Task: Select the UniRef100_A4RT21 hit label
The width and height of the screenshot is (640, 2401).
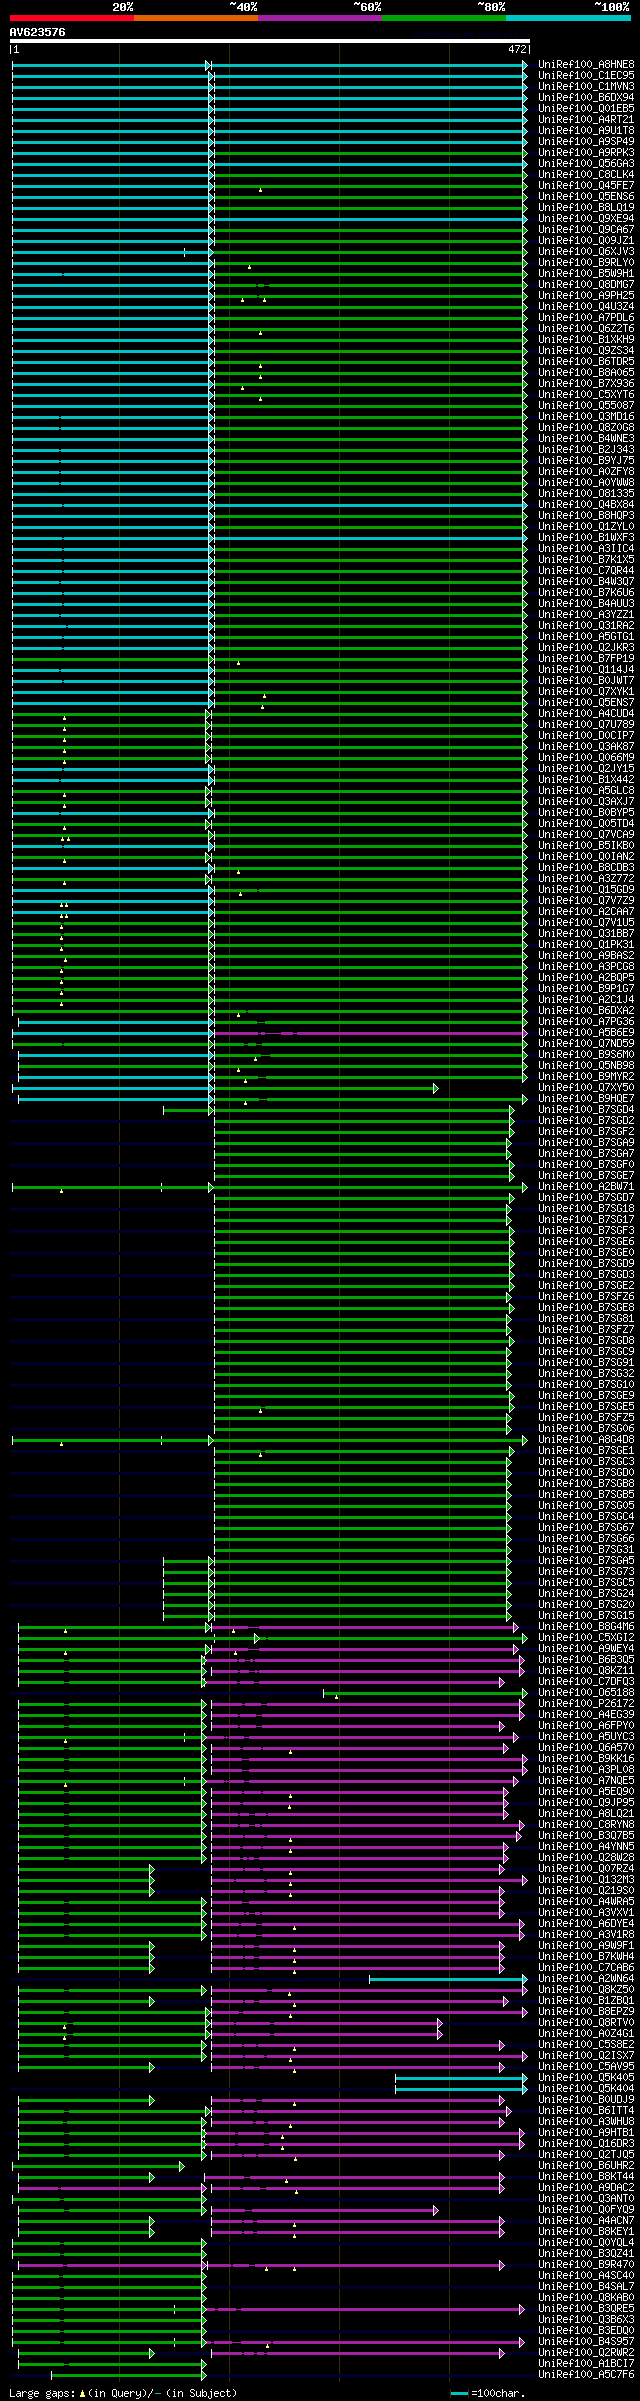Action: 586,119
